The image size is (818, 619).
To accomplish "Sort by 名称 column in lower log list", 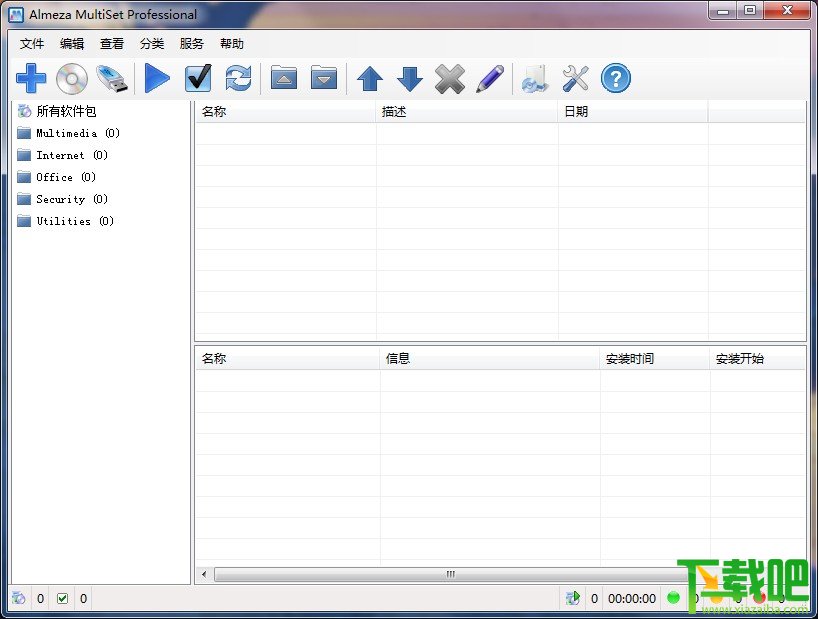I will [287, 359].
